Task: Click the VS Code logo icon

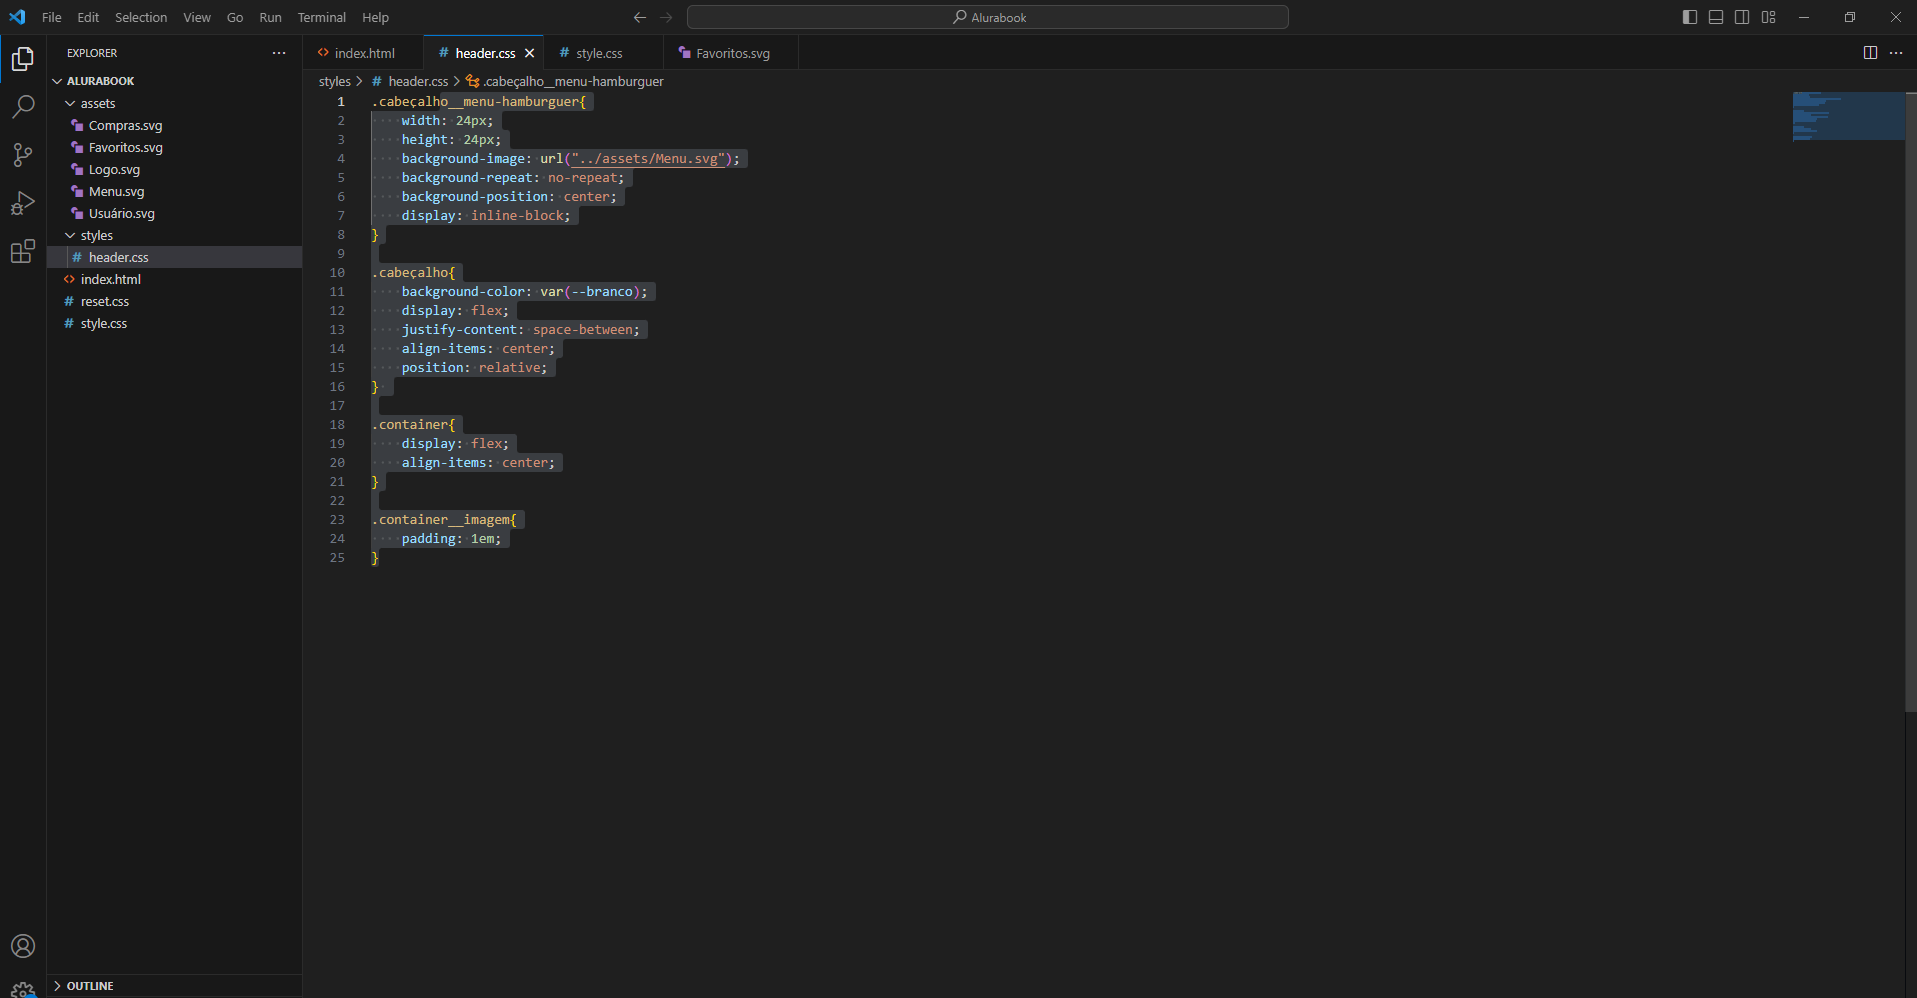Action: pos(17,17)
